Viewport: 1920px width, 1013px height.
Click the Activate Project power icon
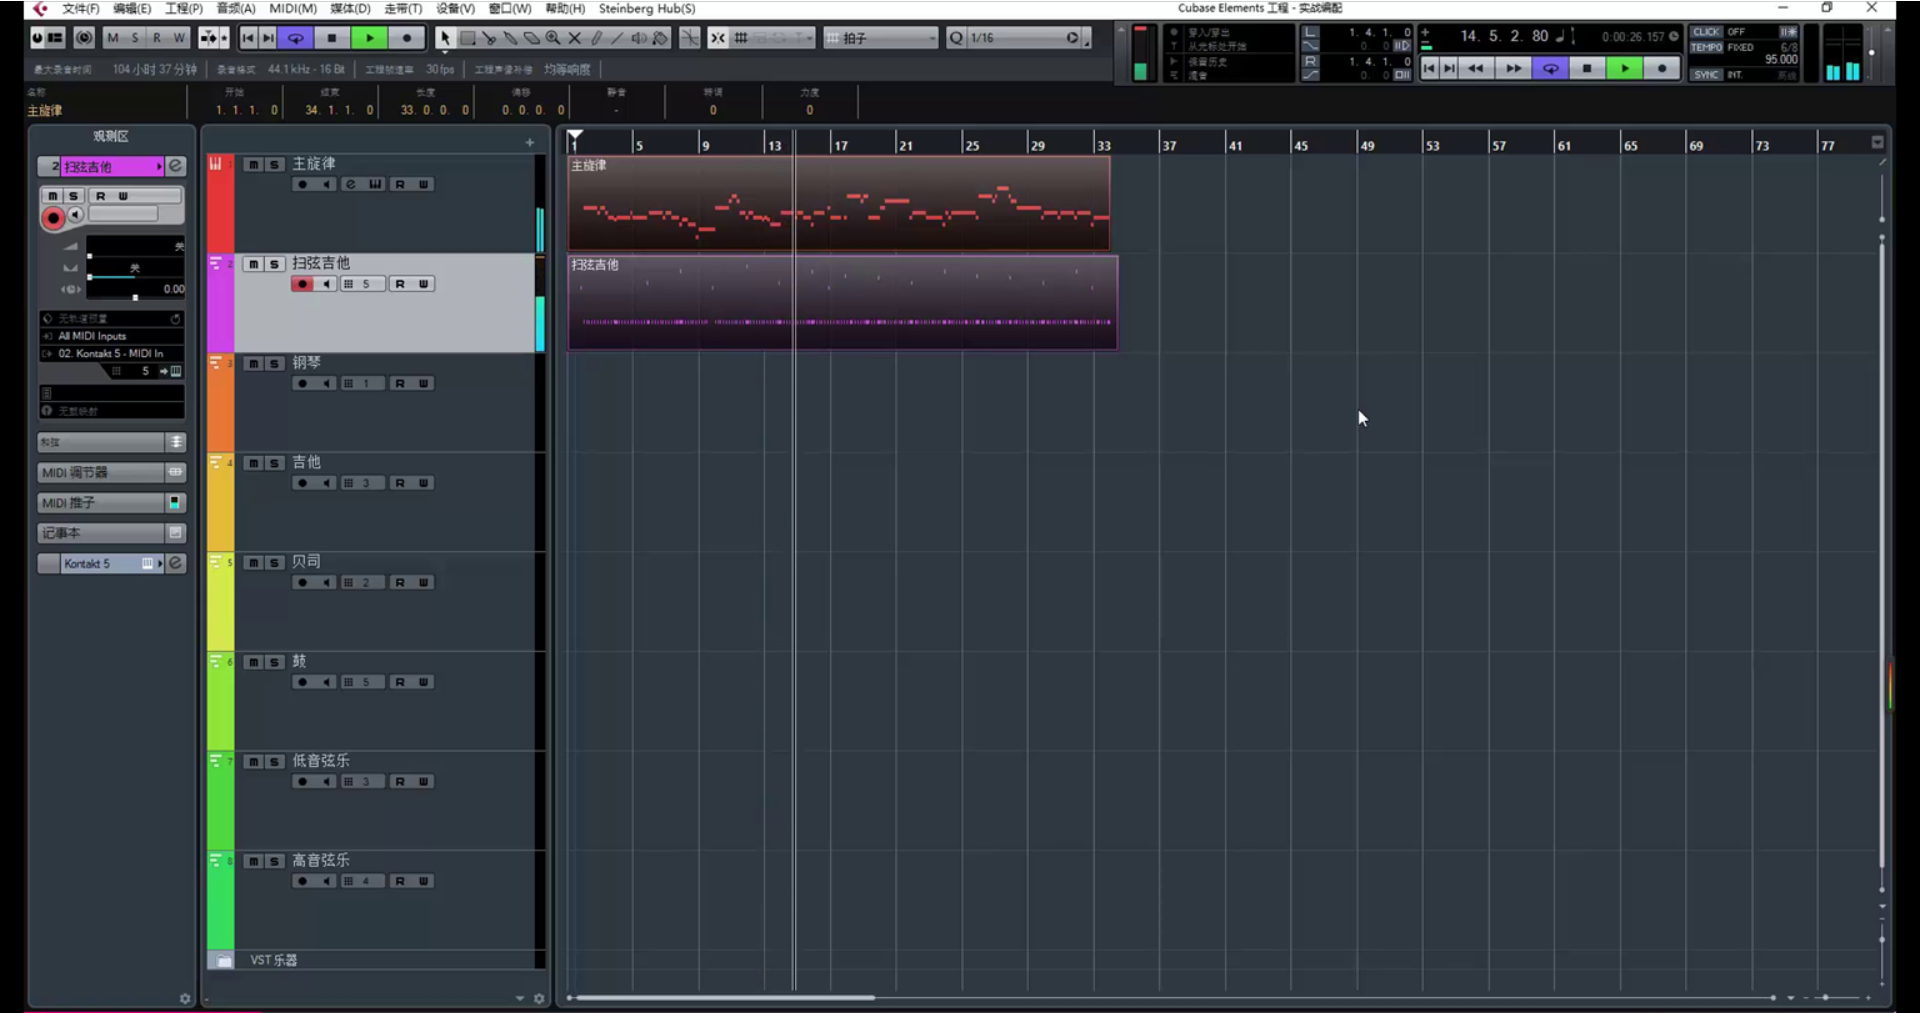click(x=38, y=38)
